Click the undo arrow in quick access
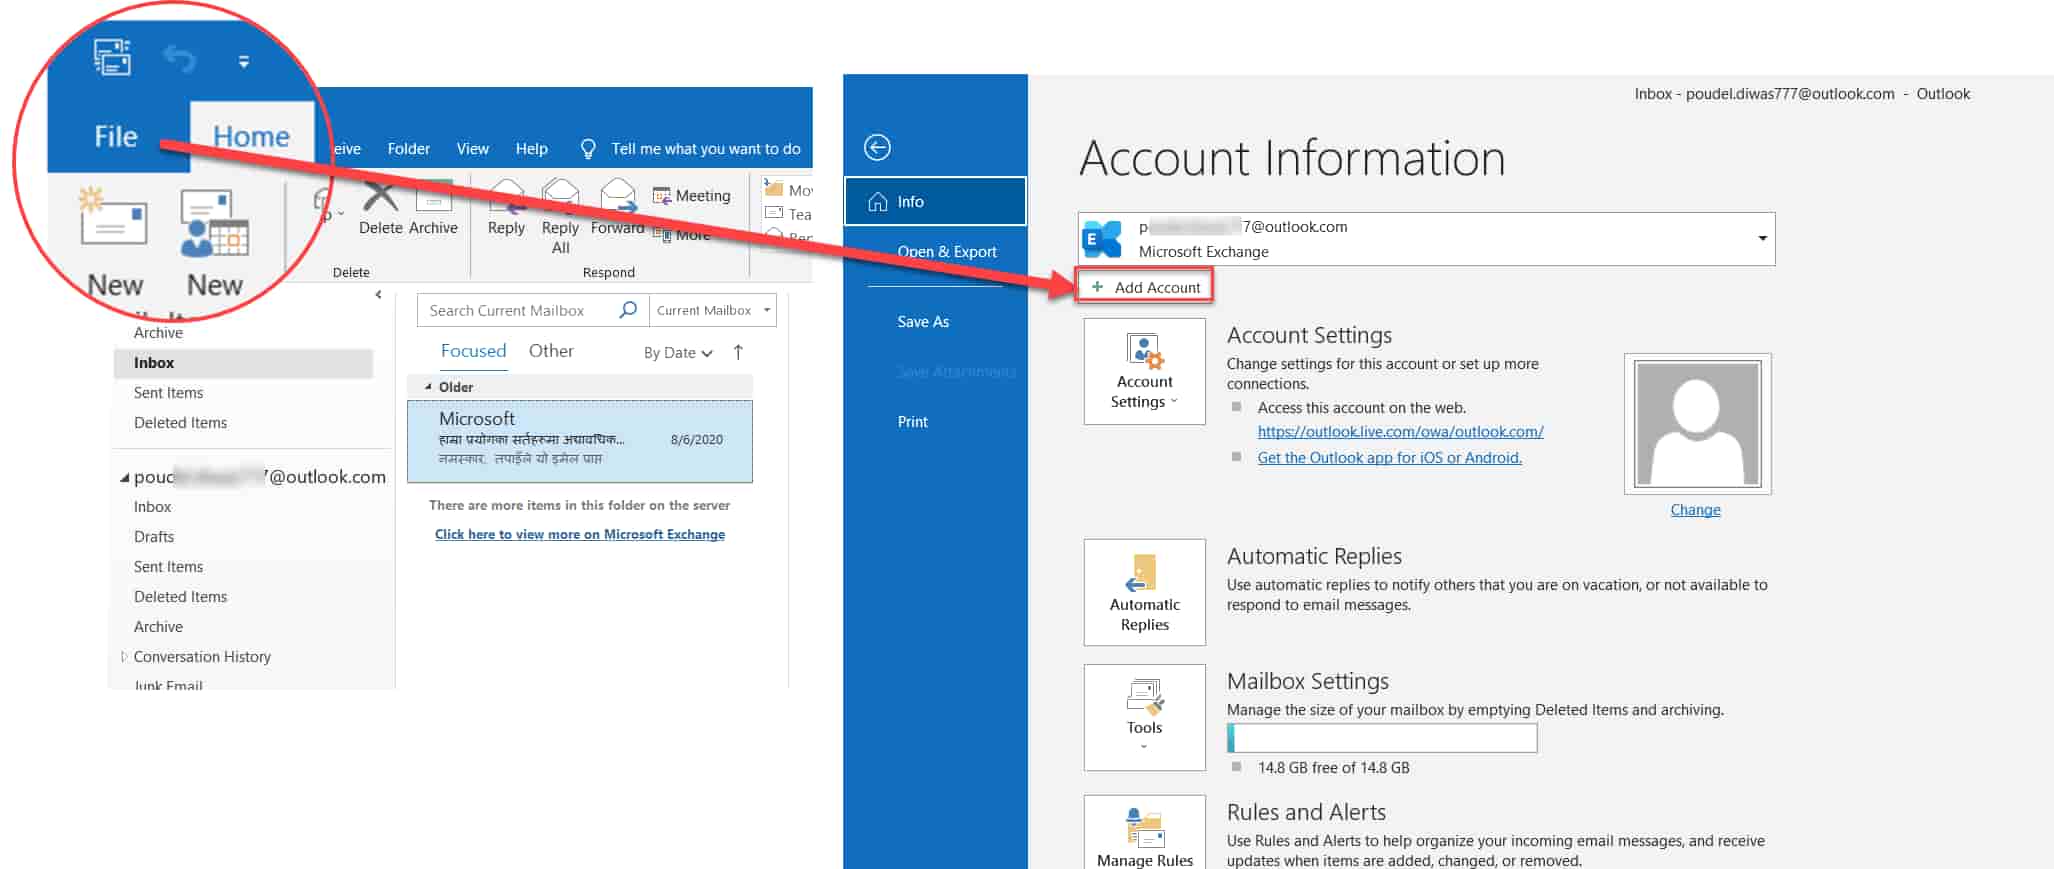2054x869 pixels. coord(180,59)
